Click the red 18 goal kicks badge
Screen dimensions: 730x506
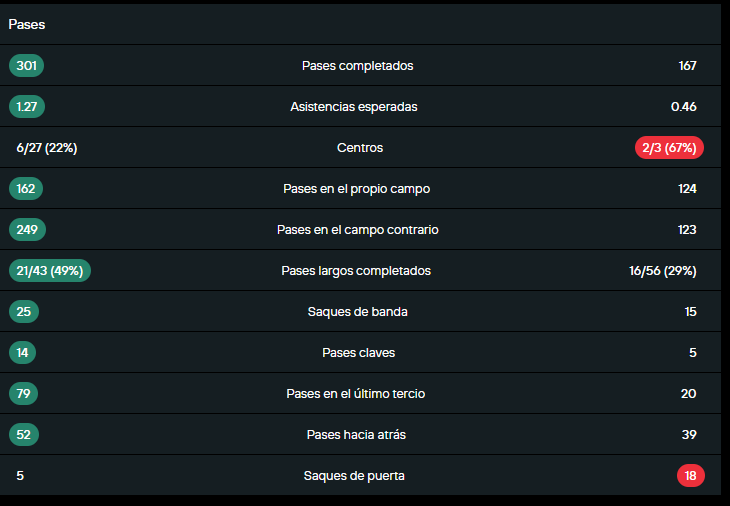[x=690, y=476]
